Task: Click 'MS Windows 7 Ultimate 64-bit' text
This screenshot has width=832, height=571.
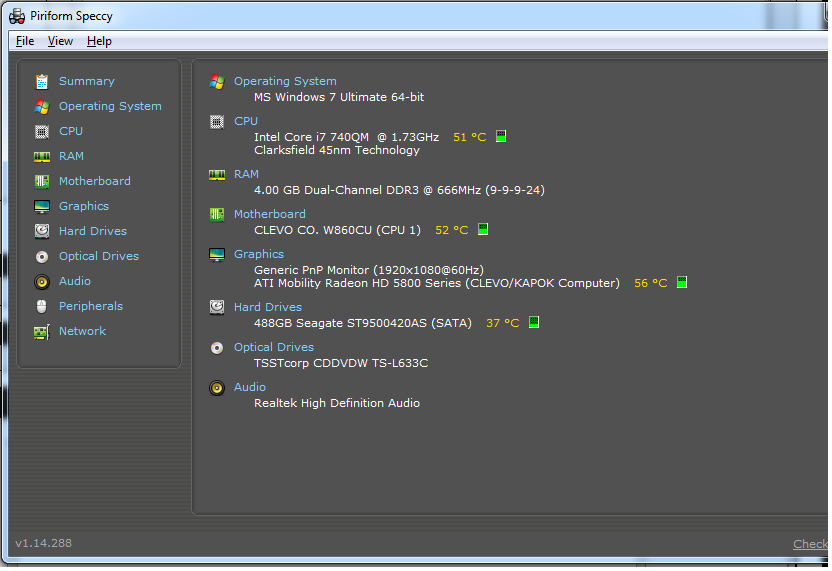Action: pyautogui.click(x=339, y=97)
